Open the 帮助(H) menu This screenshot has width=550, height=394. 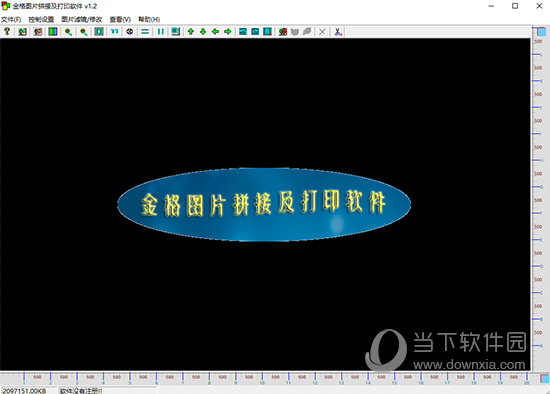pyautogui.click(x=149, y=19)
